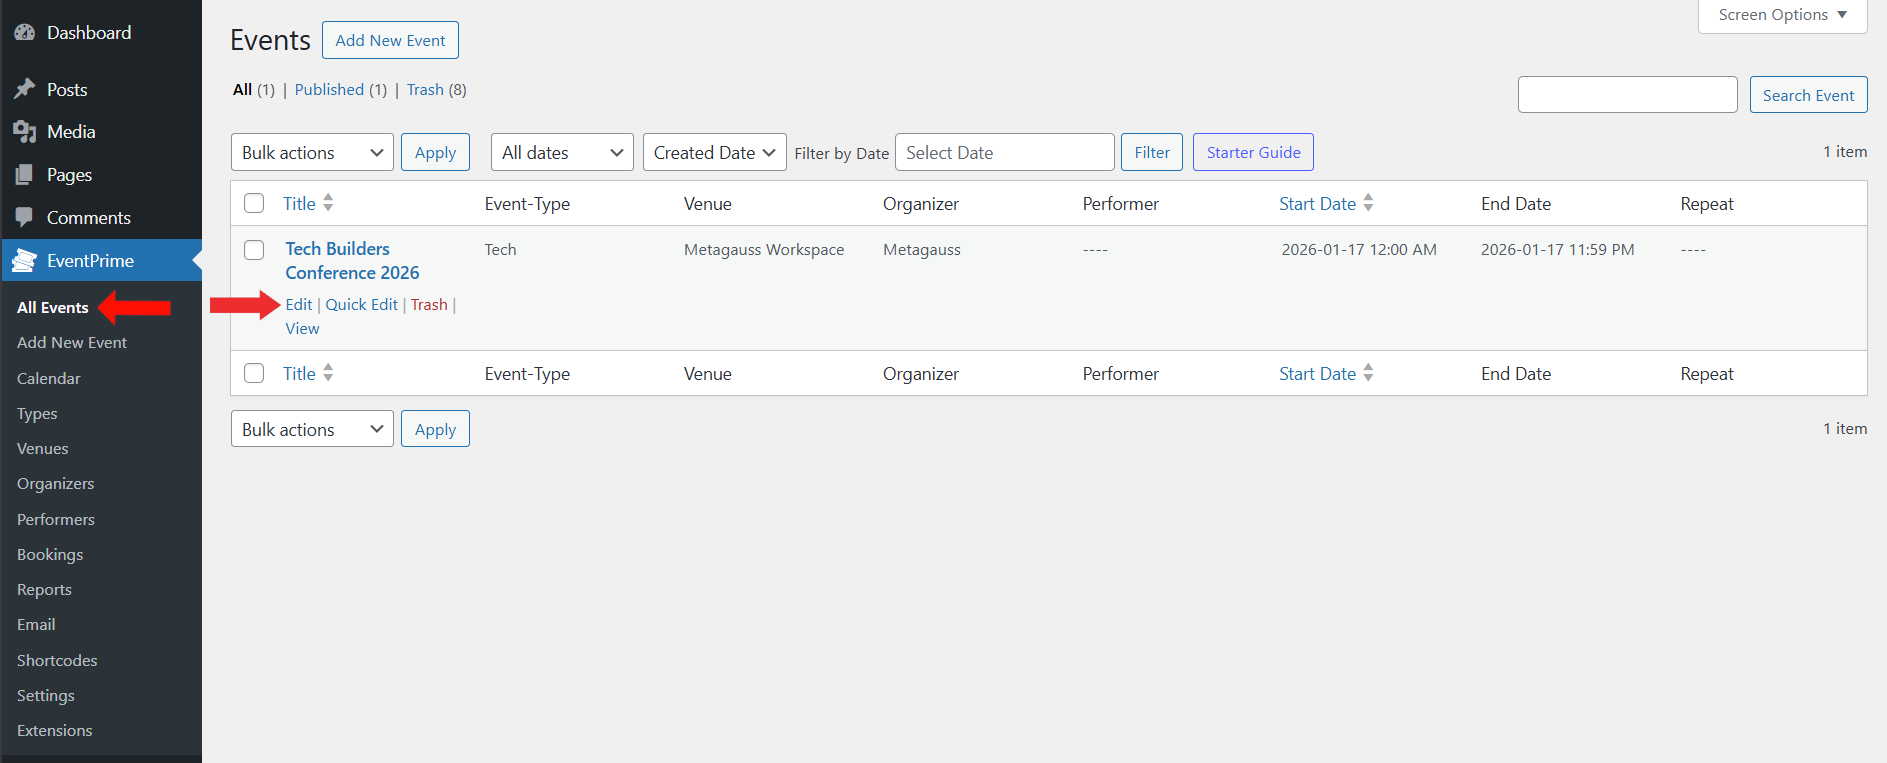Click the Posts pushpin icon

25,90
